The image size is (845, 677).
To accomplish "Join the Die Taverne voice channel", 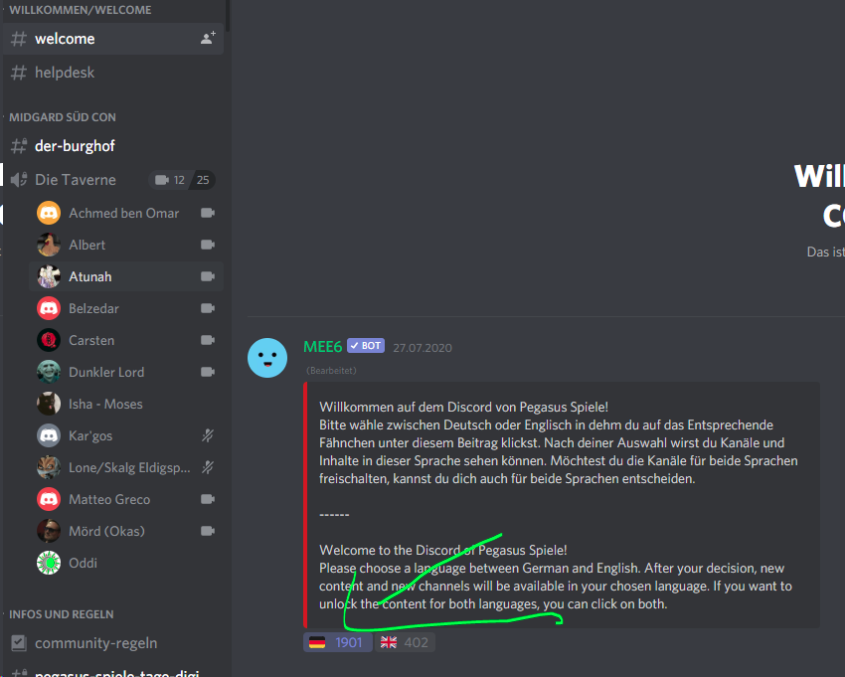I will click(x=76, y=180).
